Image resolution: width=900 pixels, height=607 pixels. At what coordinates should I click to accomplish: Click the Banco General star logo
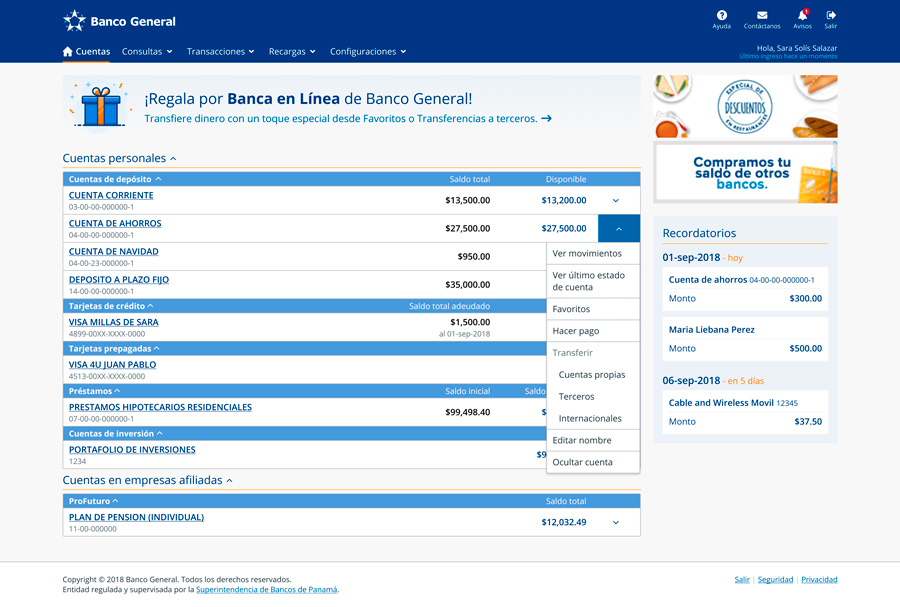[x=74, y=21]
